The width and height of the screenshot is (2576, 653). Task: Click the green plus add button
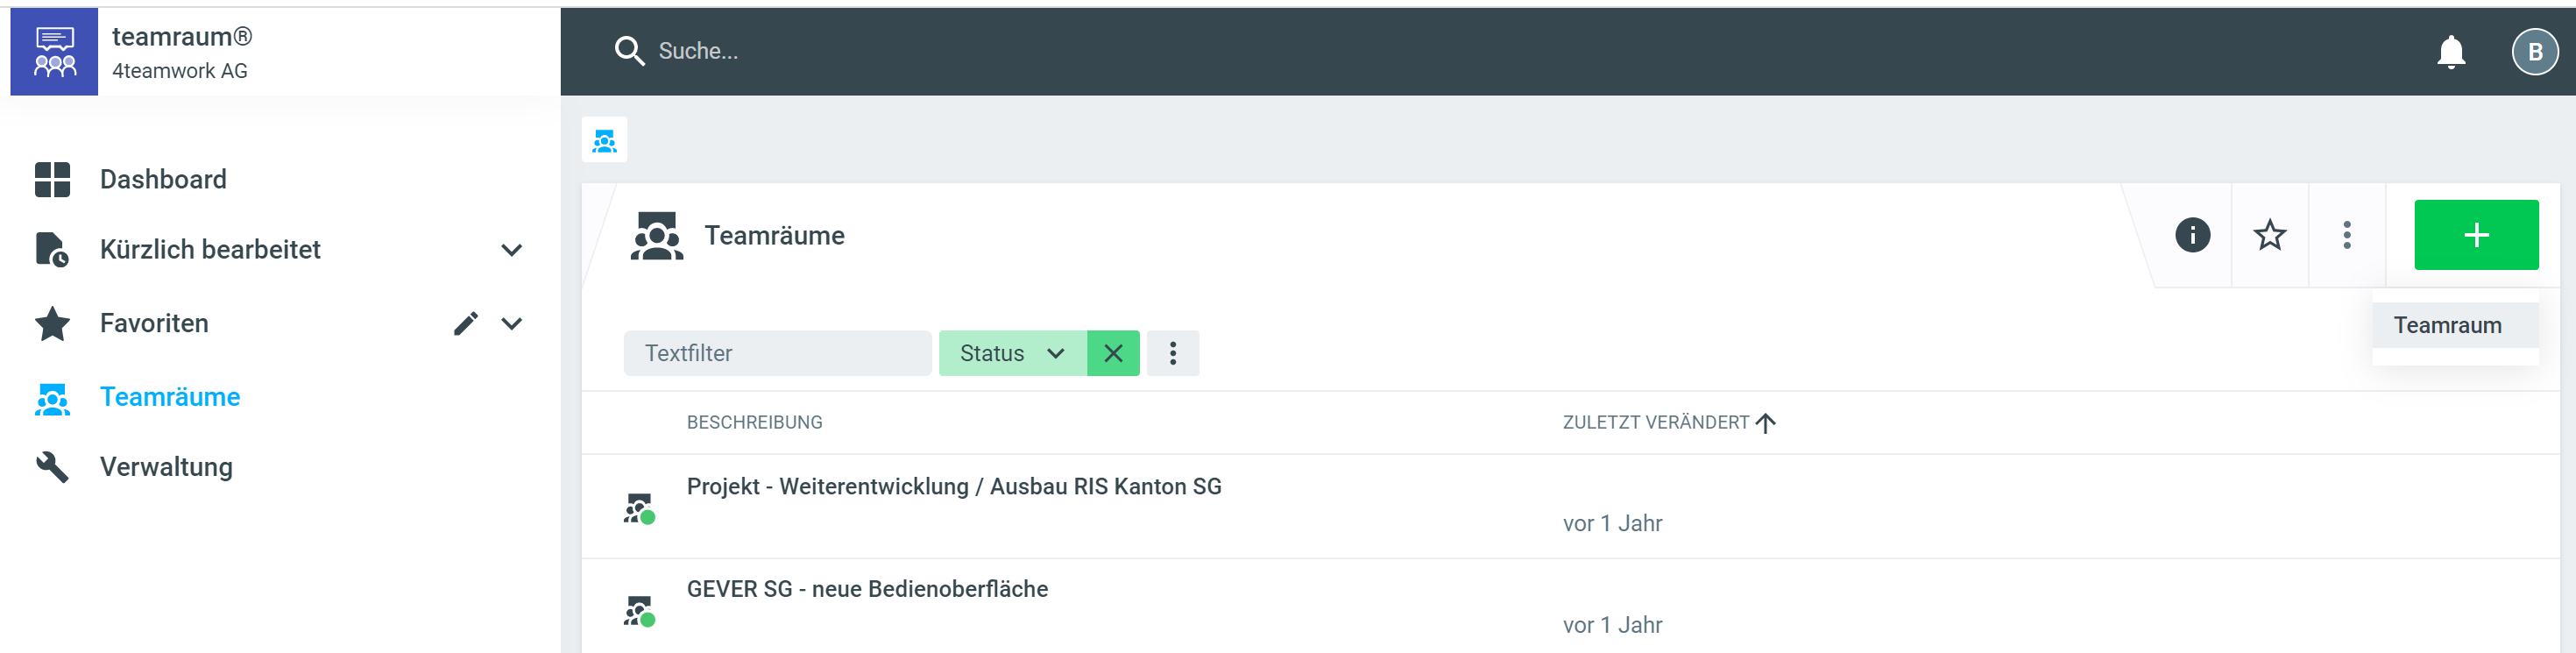pos(2475,235)
